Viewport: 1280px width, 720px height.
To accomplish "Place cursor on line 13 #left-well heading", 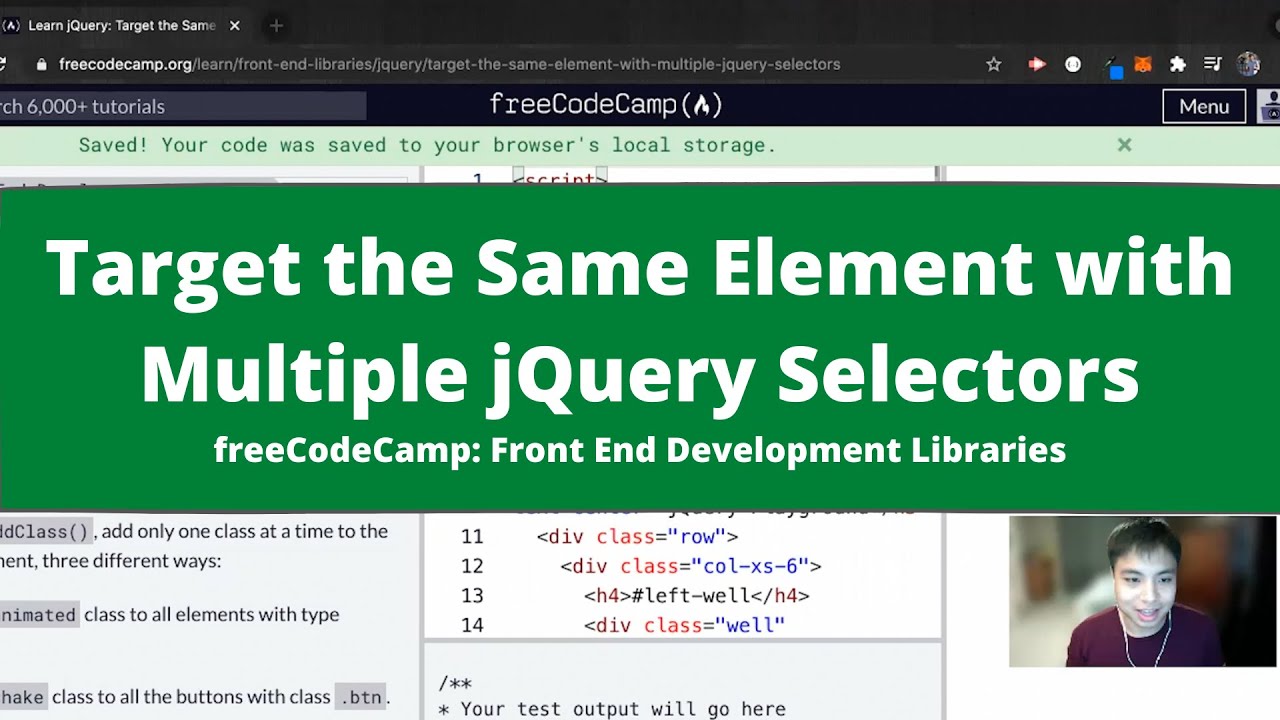I will (696, 596).
